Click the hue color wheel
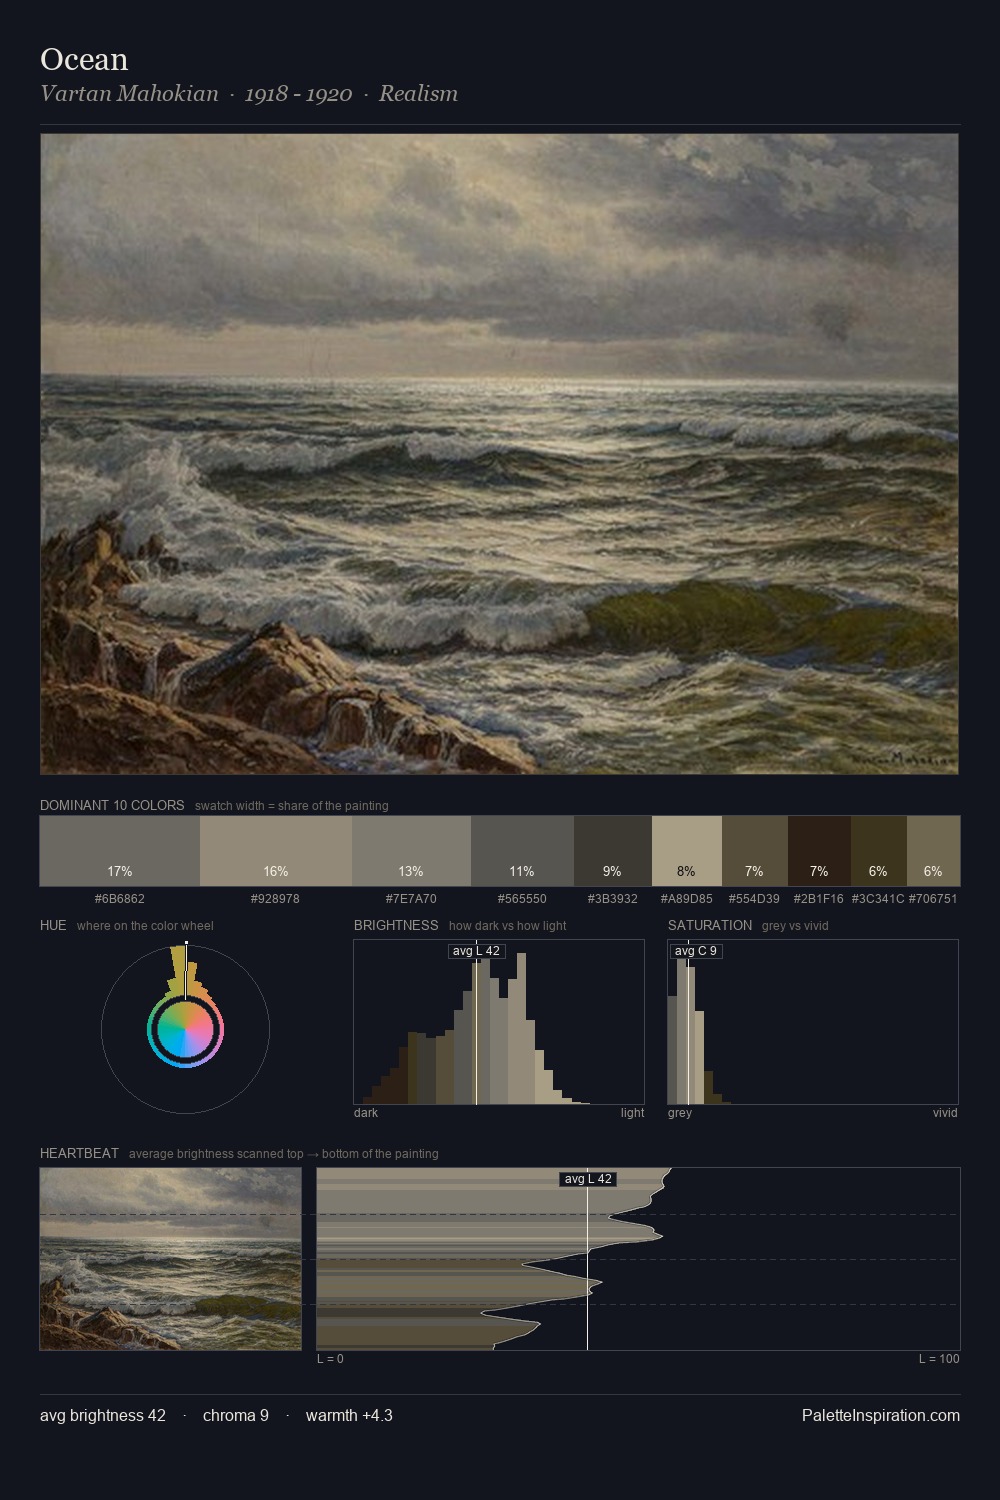The height and width of the screenshot is (1500, 1000). tap(185, 1029)
